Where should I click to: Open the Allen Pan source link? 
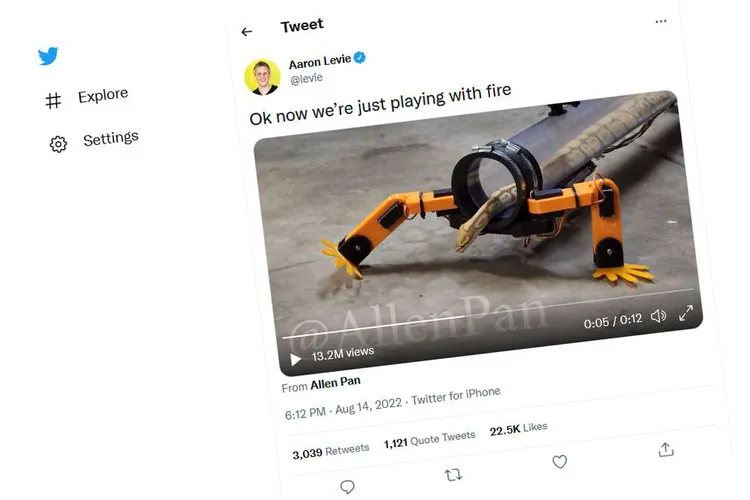[335, 383]
